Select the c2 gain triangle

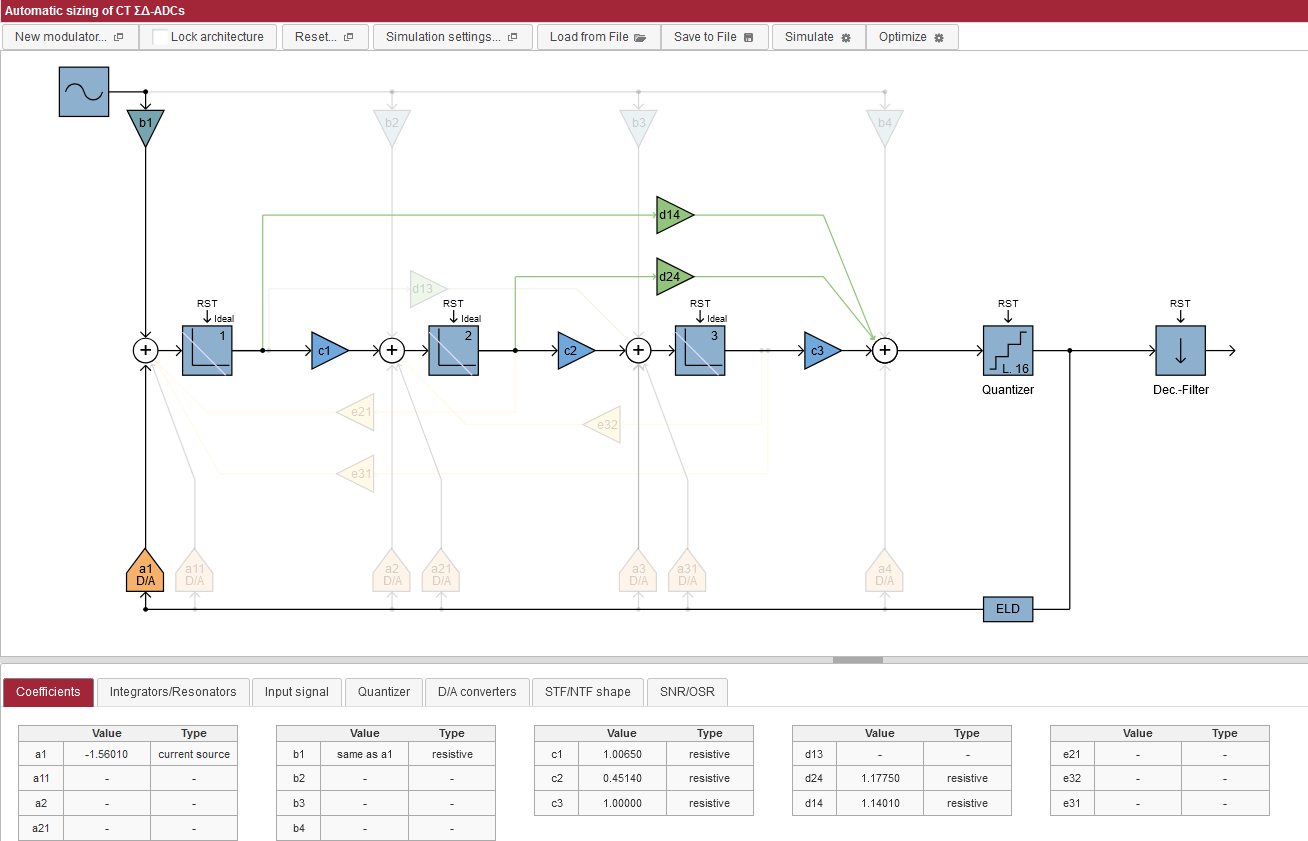coord(576,351)
